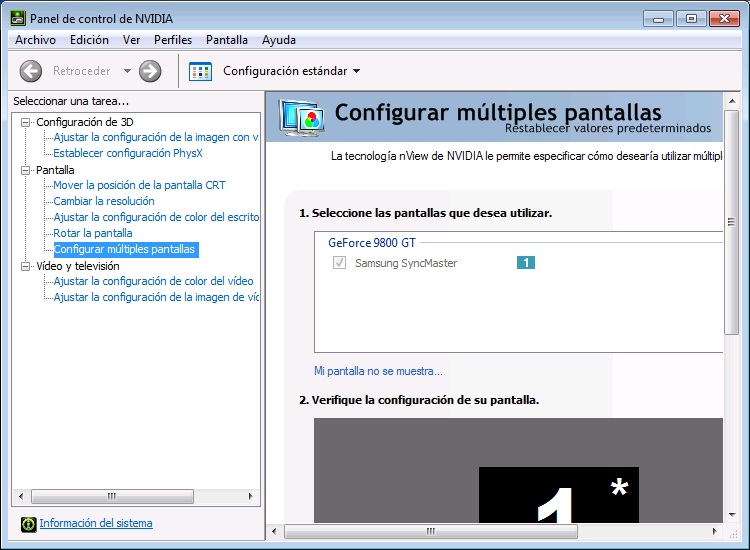Open the Información del sistema link
The width and height of the screenshot is (750, 550).
click(96, 523)
